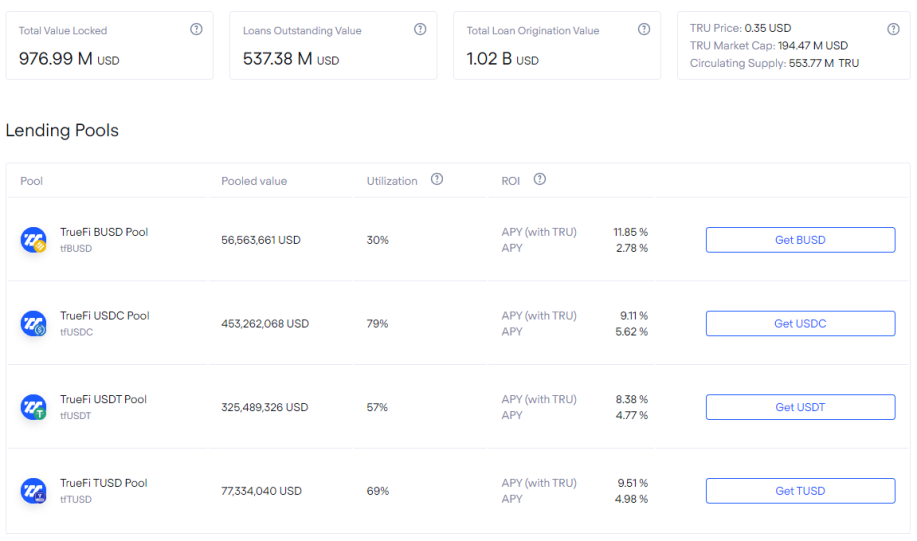Open Total Loan Origination Value help icon

644,29
